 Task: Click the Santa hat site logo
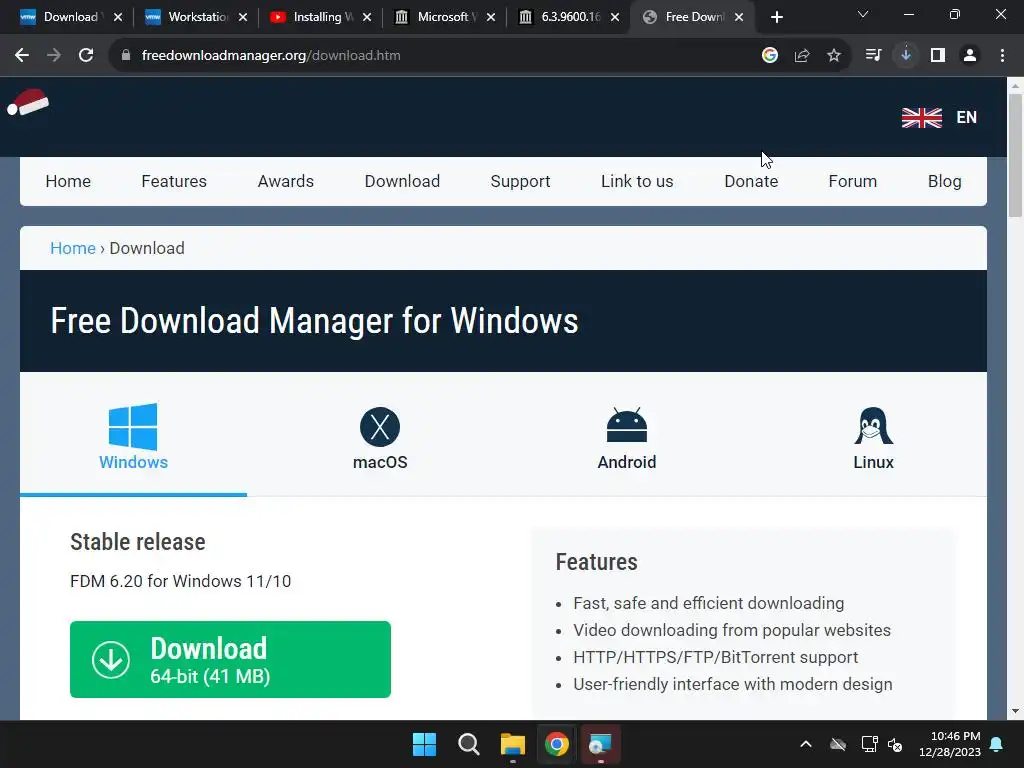click(28, 103)
